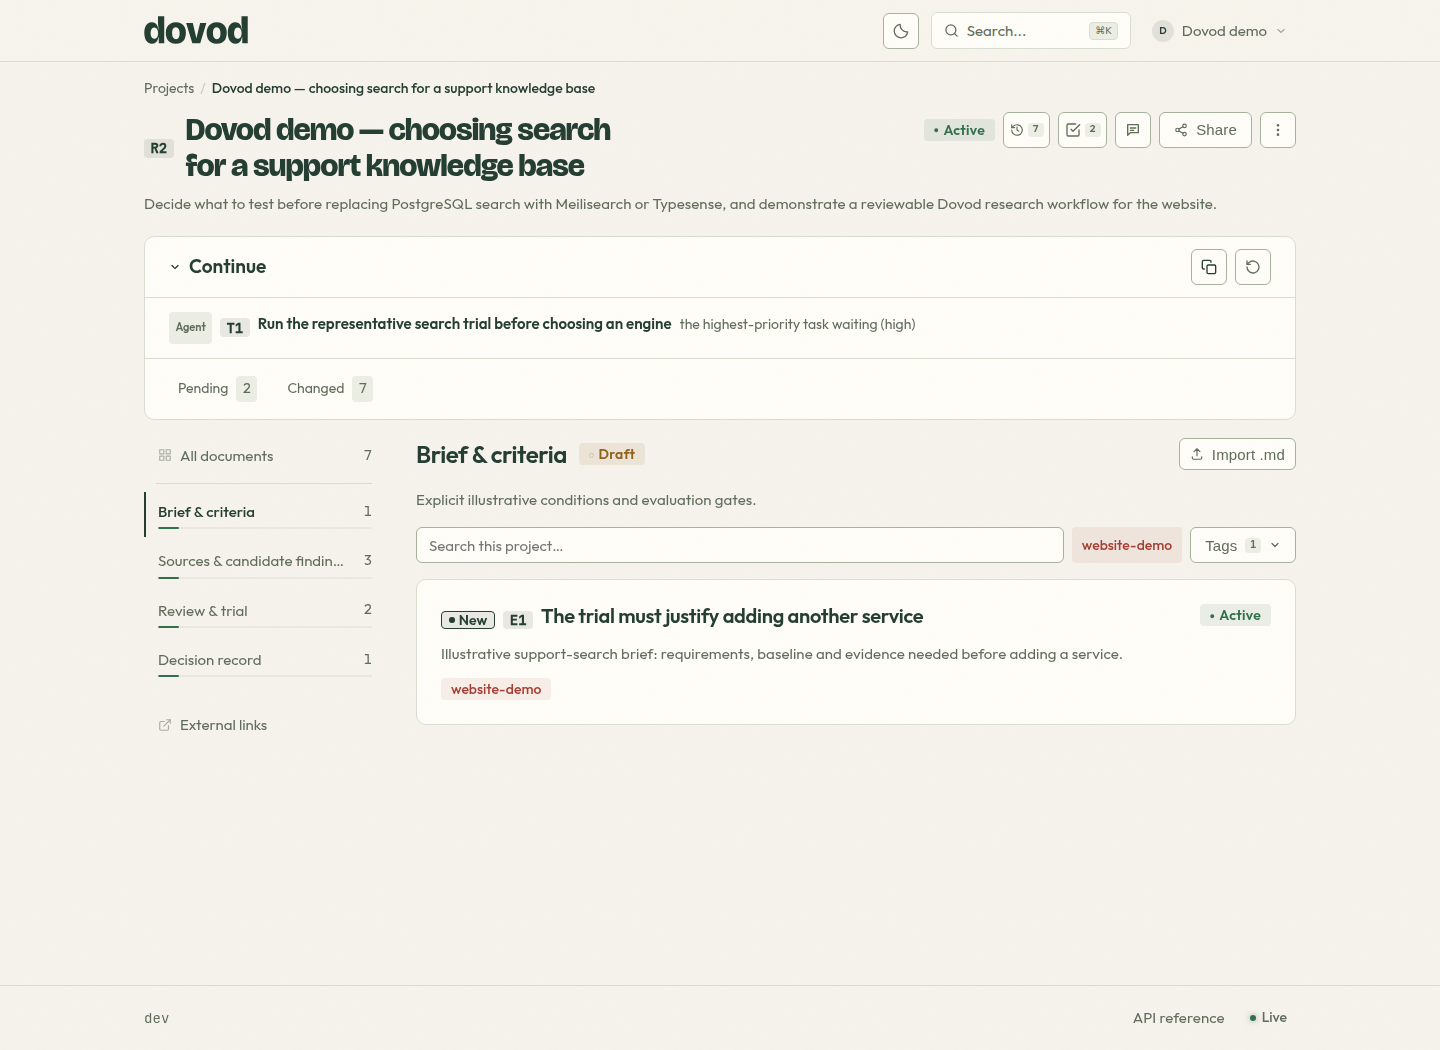The height and width of the screenshot is (1050, 1440).
Task: Open the Review & trial section
Action: click(x=265, y=611)
